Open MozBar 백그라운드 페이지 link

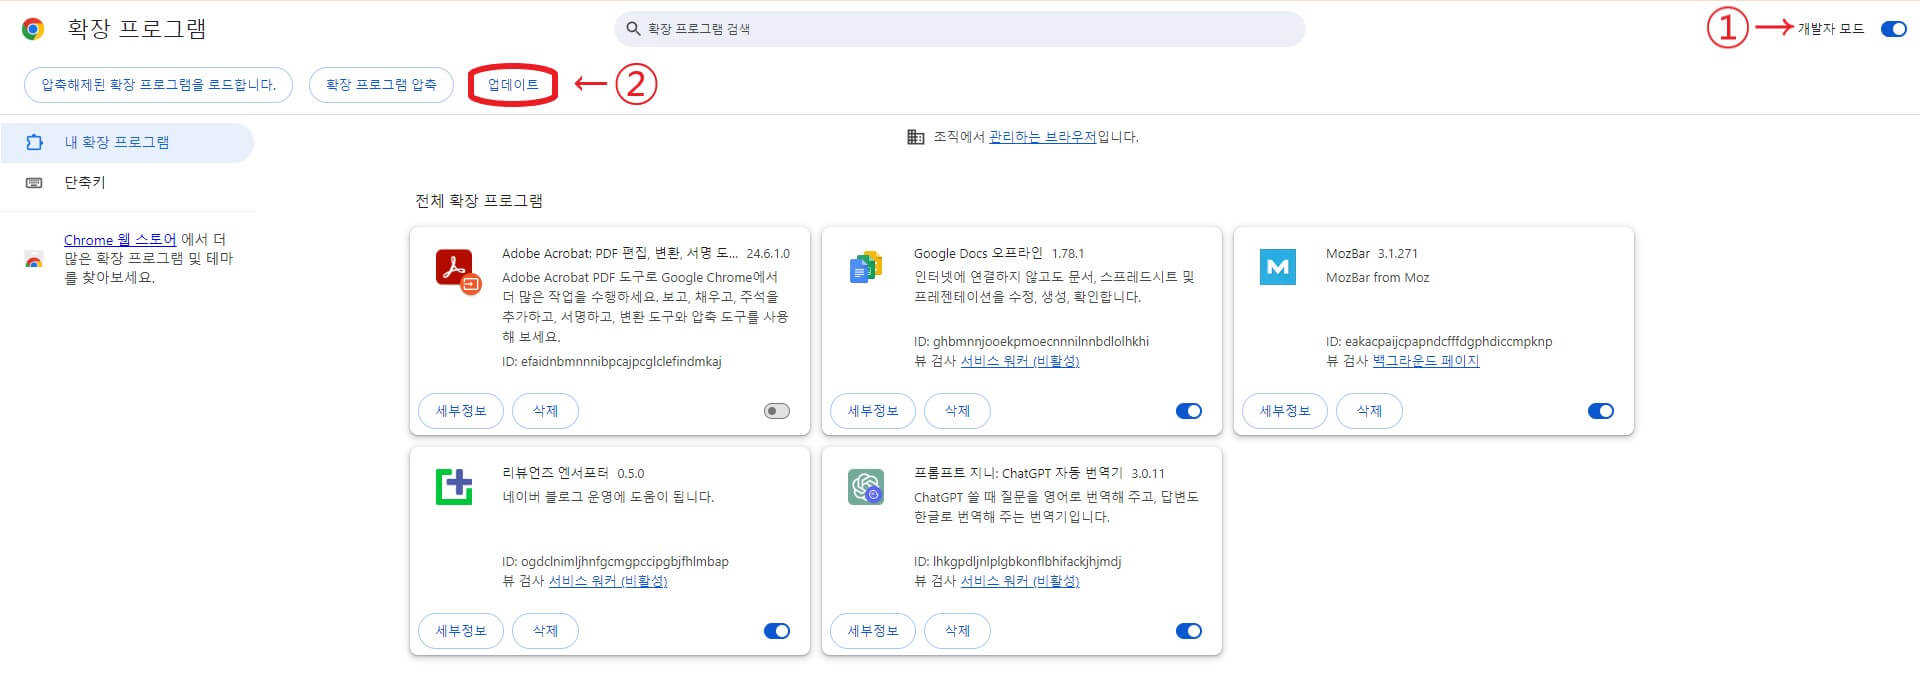(x=1426, y=361)
